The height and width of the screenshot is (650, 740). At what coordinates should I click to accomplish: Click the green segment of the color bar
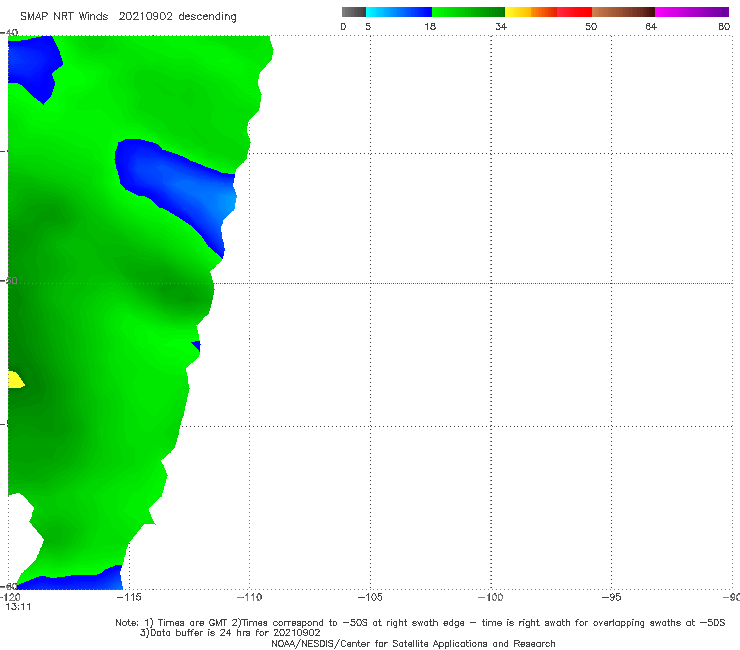click(468, 12)
